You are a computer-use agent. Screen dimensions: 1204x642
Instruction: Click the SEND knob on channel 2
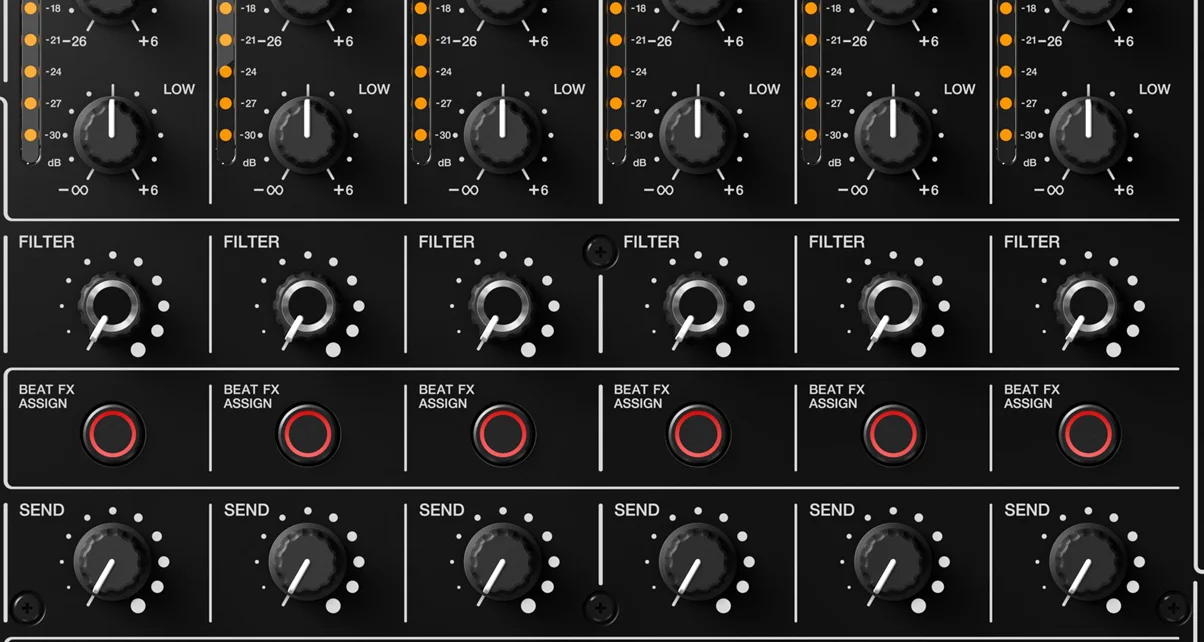pyautogui.click(x=307, y=562)
